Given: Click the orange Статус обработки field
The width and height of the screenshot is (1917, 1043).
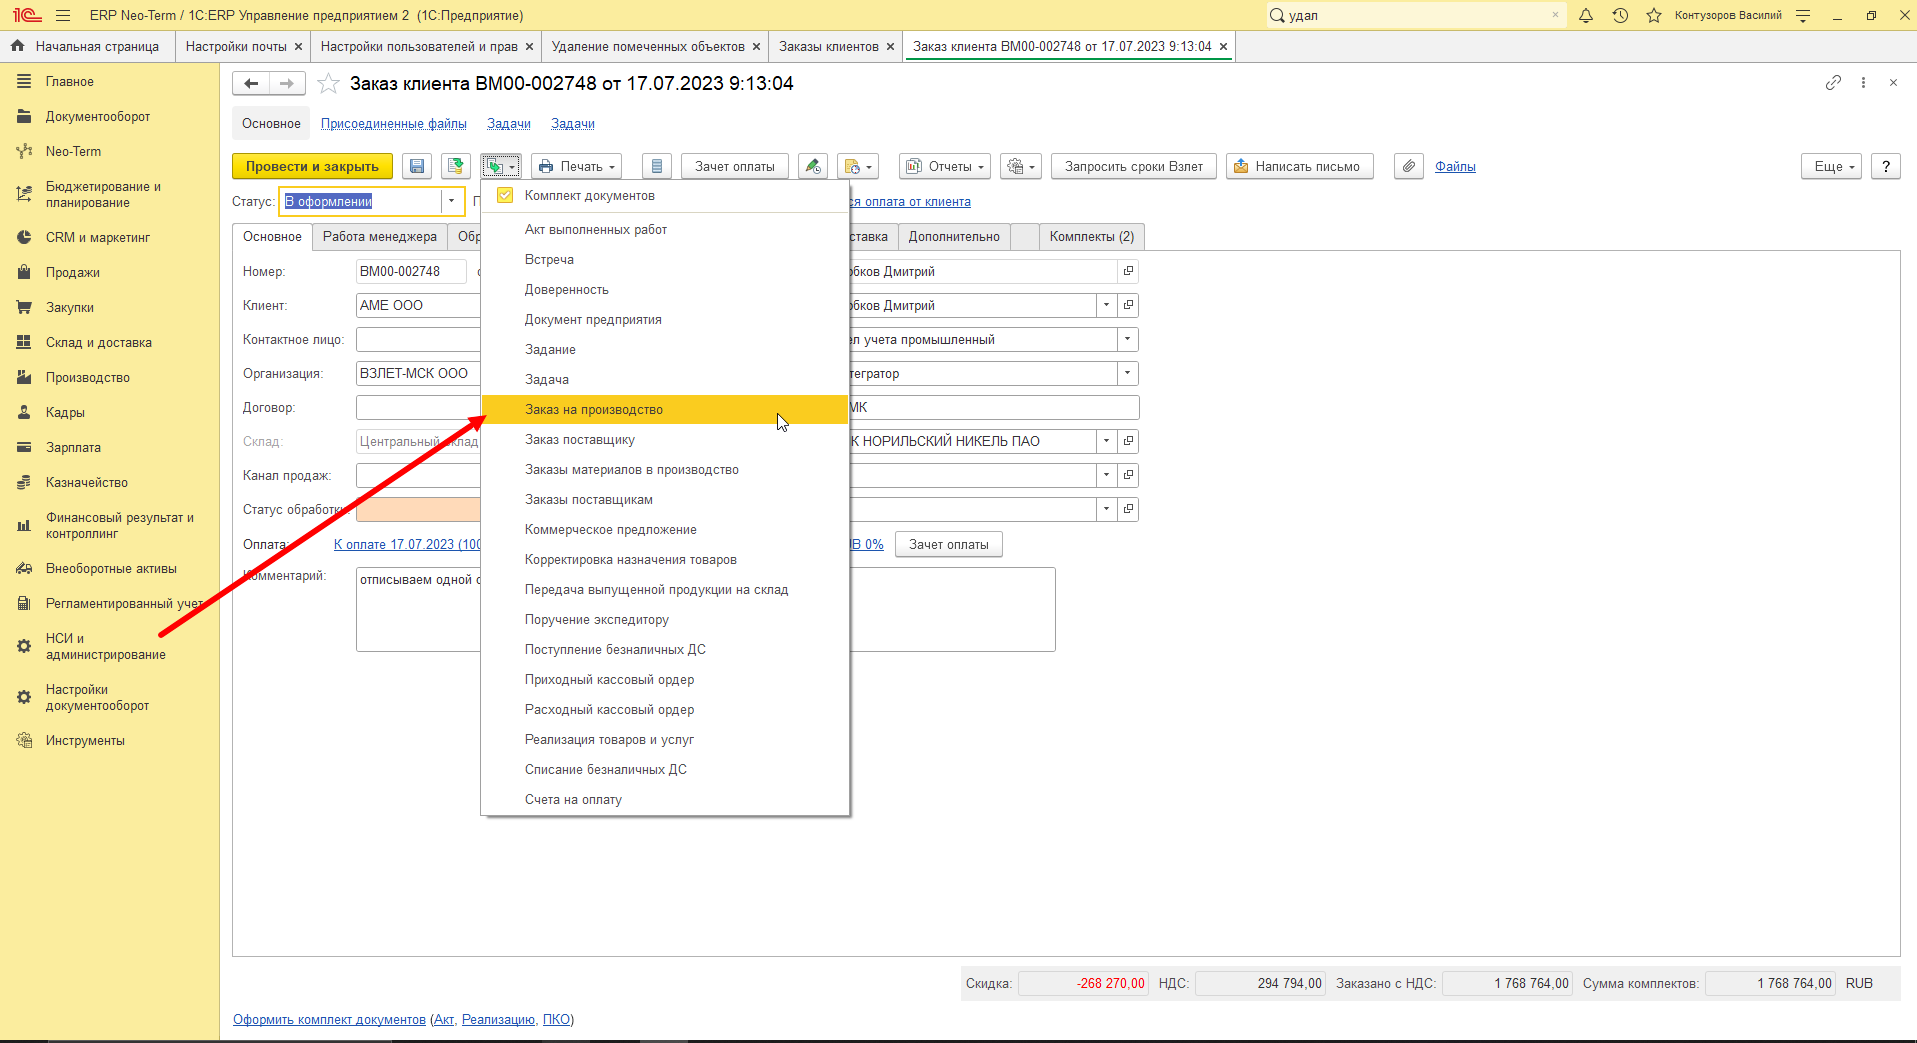Looking at the screenshot, I should click(x=418, y=510).
